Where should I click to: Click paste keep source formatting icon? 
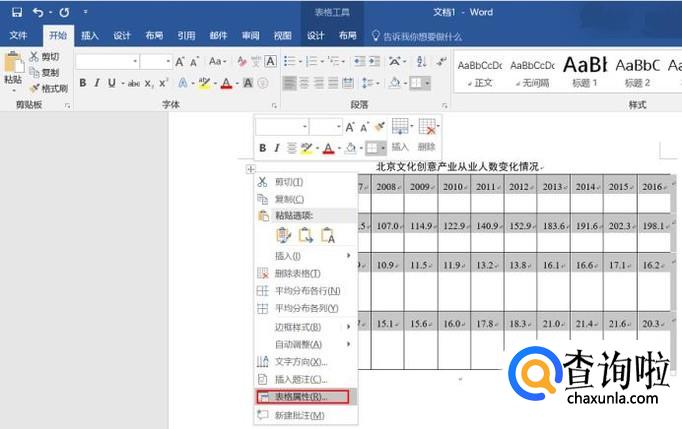283,235
